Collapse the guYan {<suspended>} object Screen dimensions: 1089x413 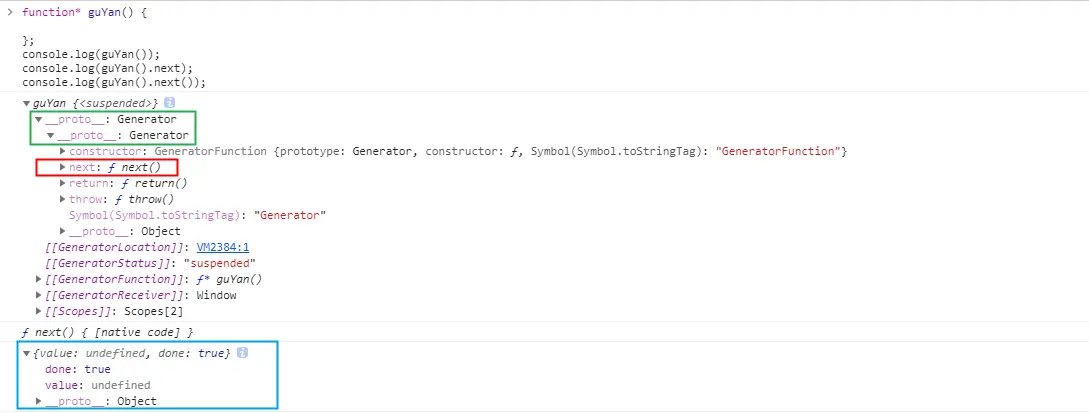coord(26,103)
